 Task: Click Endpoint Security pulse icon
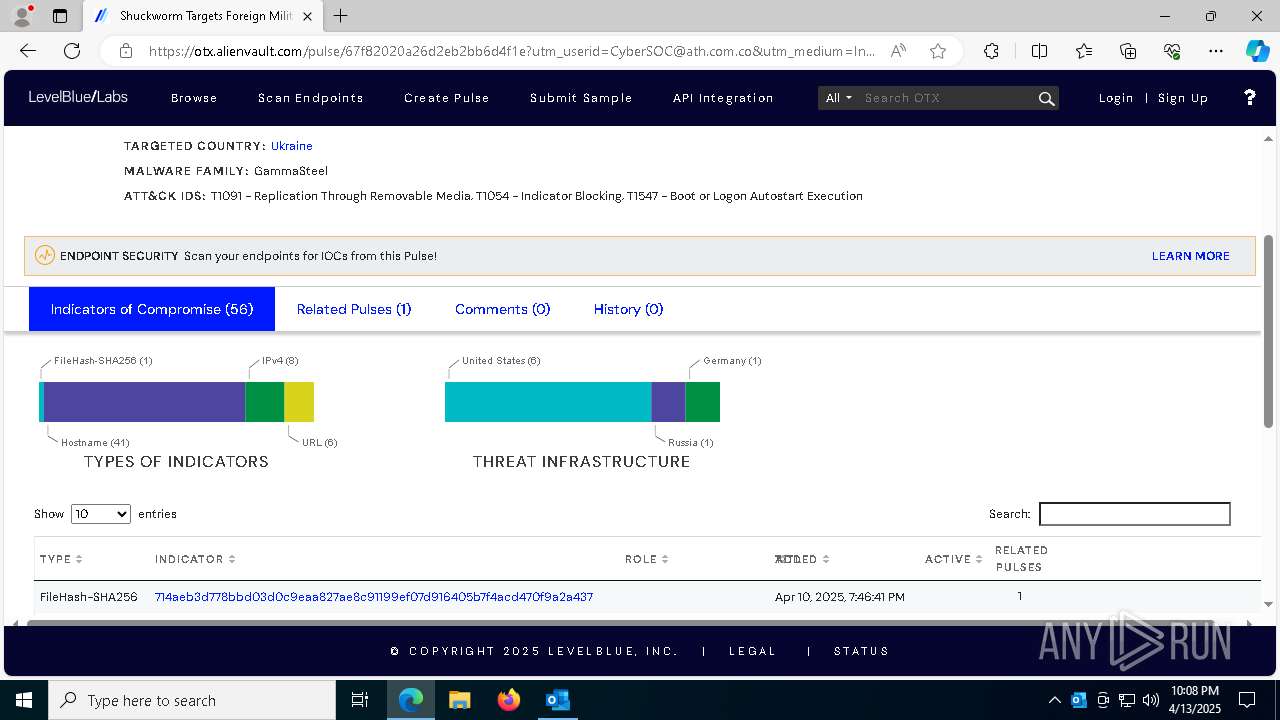(x=45, y=255)
